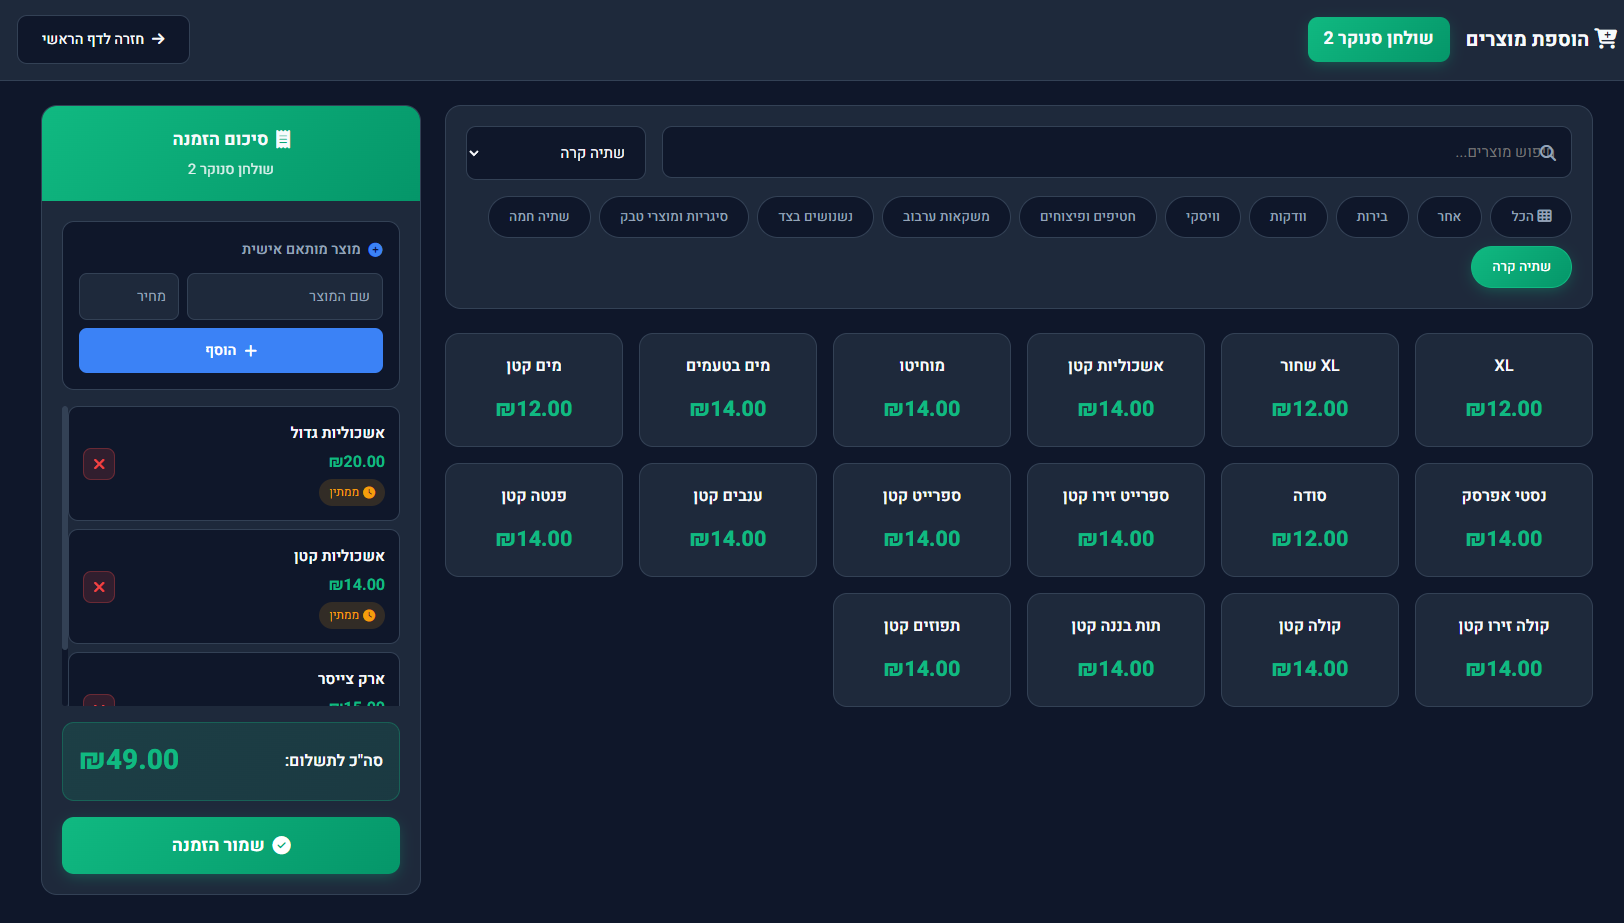Viewport: 1624px width, 923px height.
Task: Toggle the active שתיה קרה green chip
Action: pyautogui.click(x=1520, y=267)
